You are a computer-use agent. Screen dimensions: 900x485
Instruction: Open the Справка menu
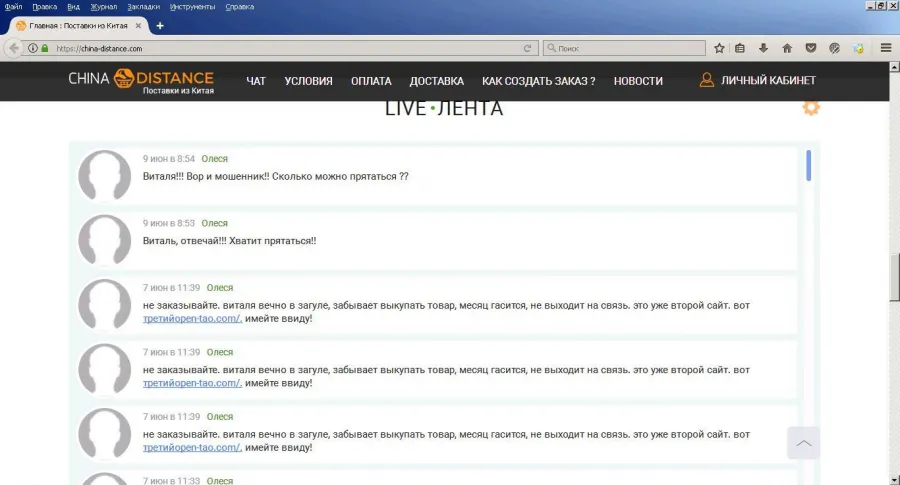[239, 7]
